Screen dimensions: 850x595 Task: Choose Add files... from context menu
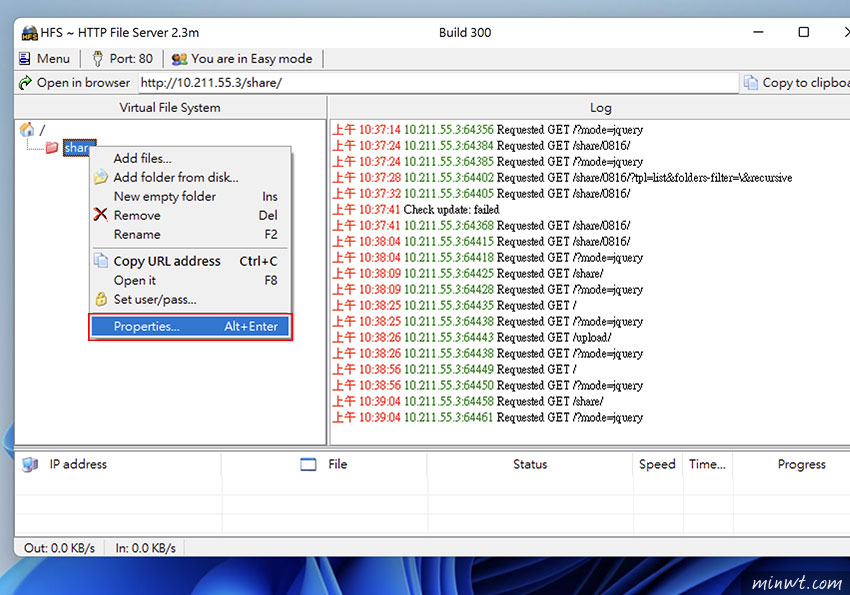pyautogui.click(x=190, y=158)
